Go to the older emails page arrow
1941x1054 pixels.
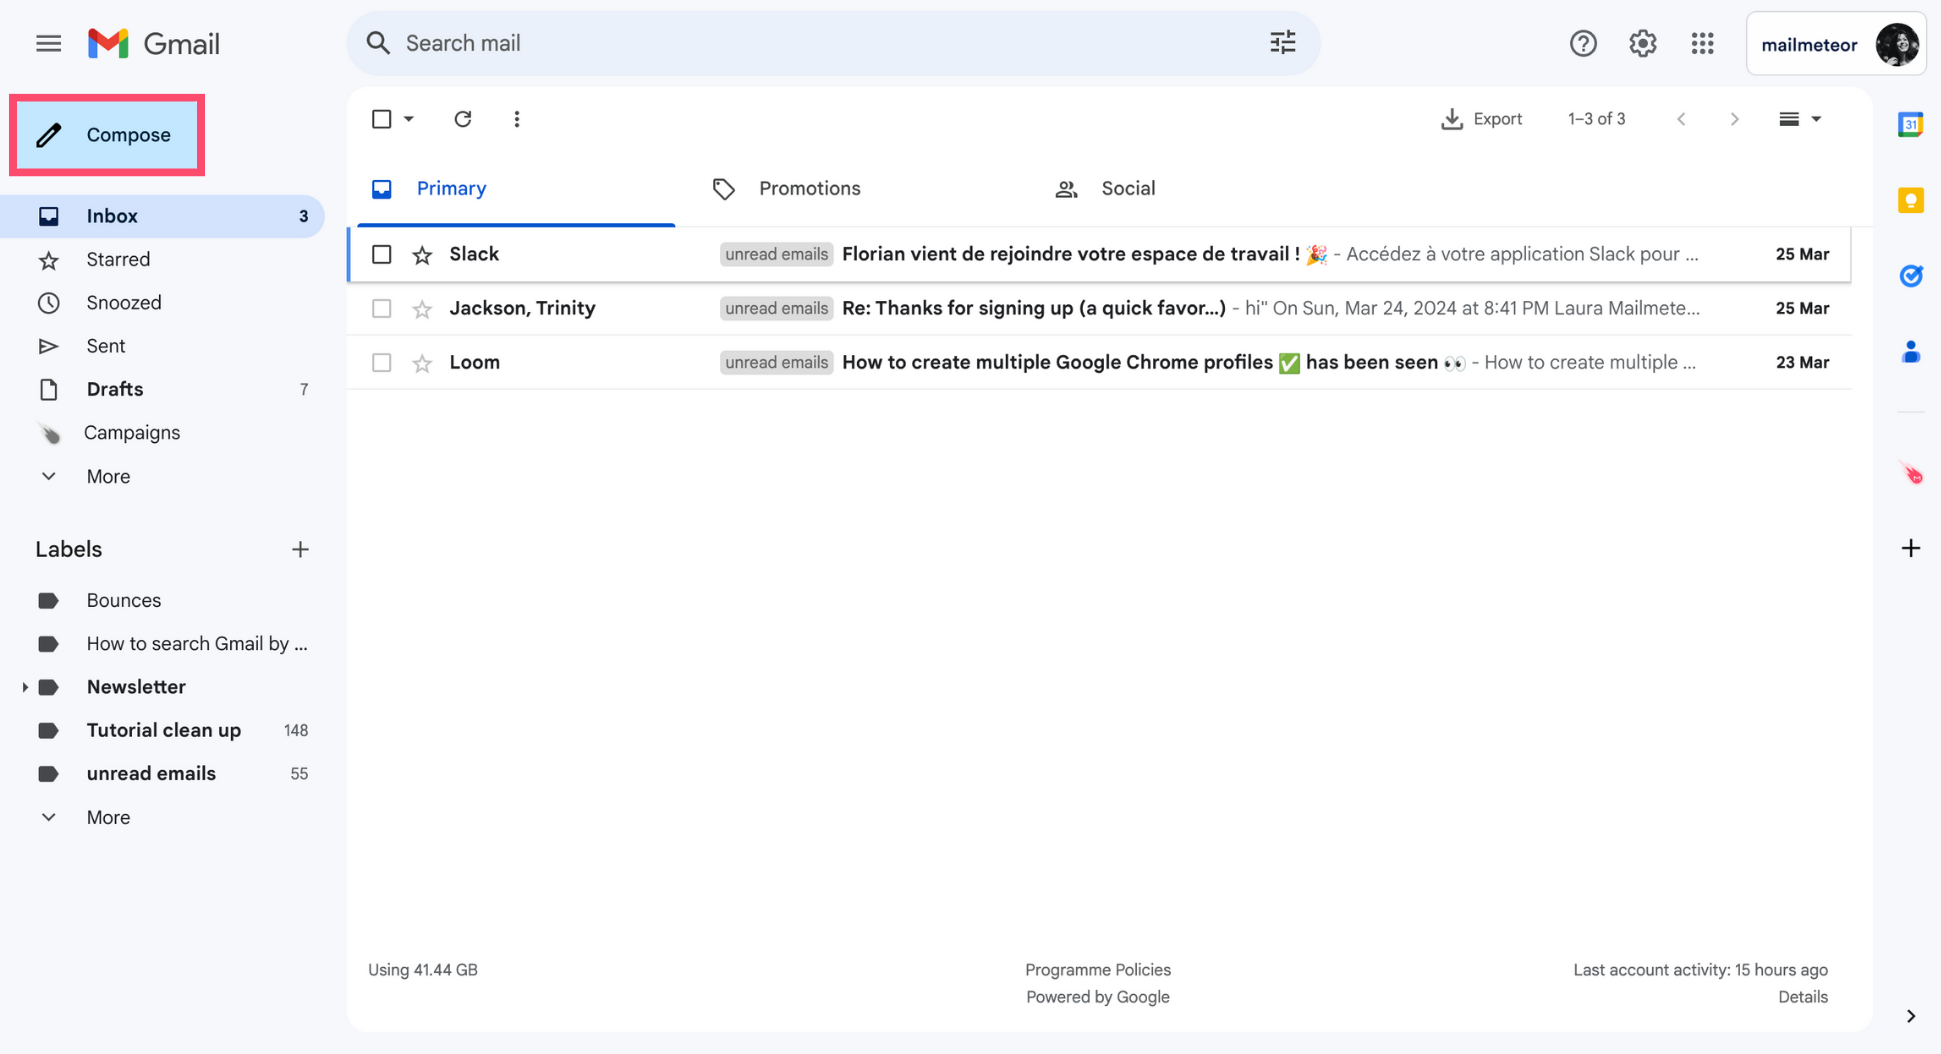[1734, 119]
